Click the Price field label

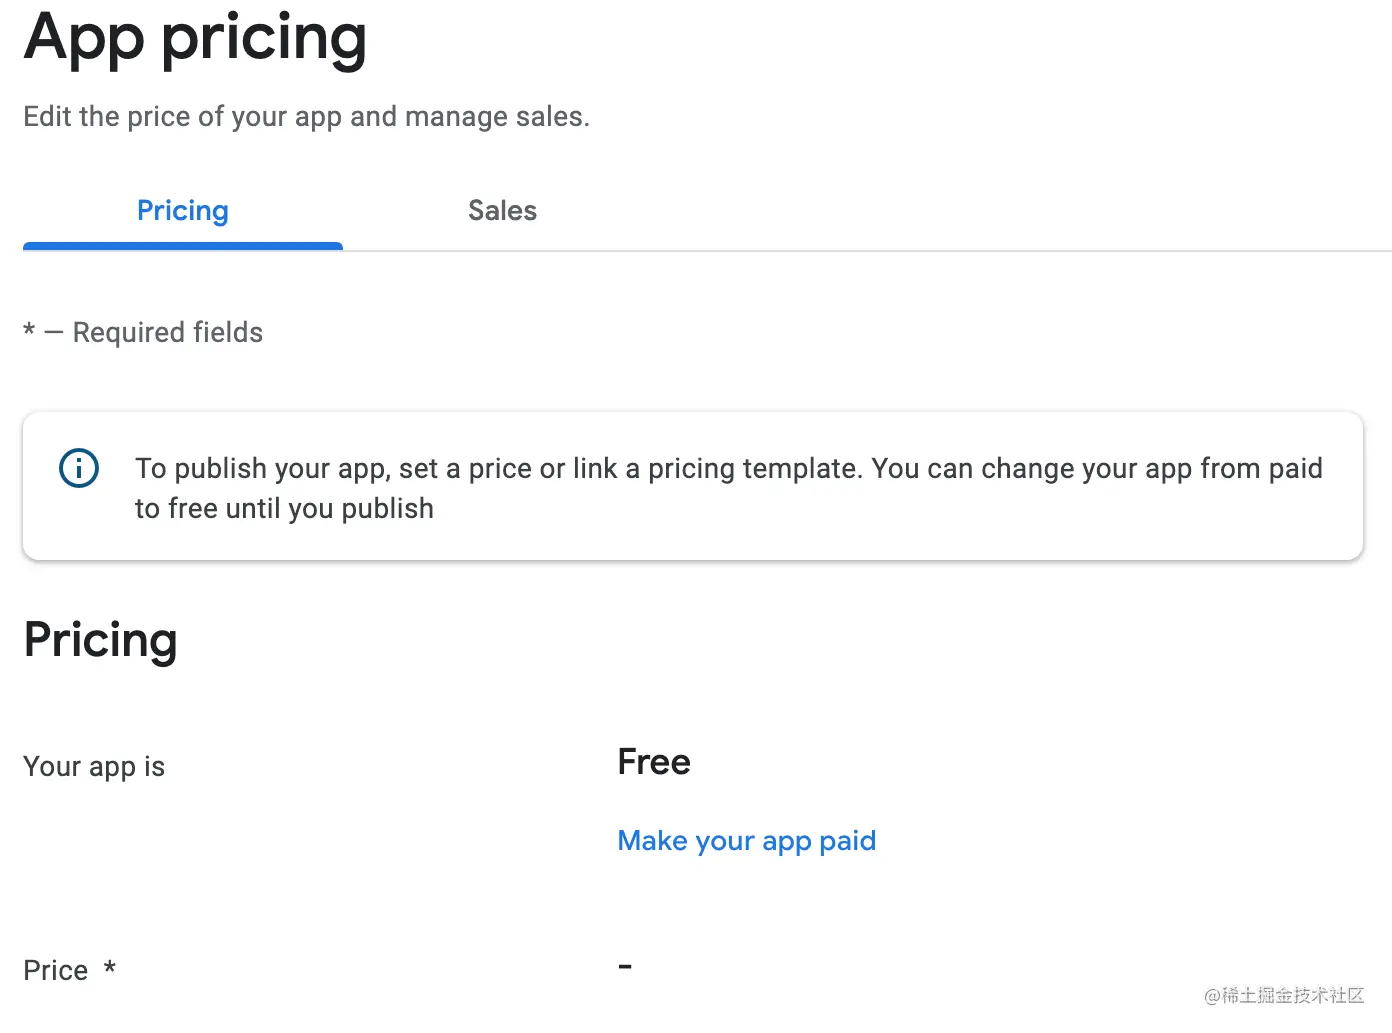56,970
